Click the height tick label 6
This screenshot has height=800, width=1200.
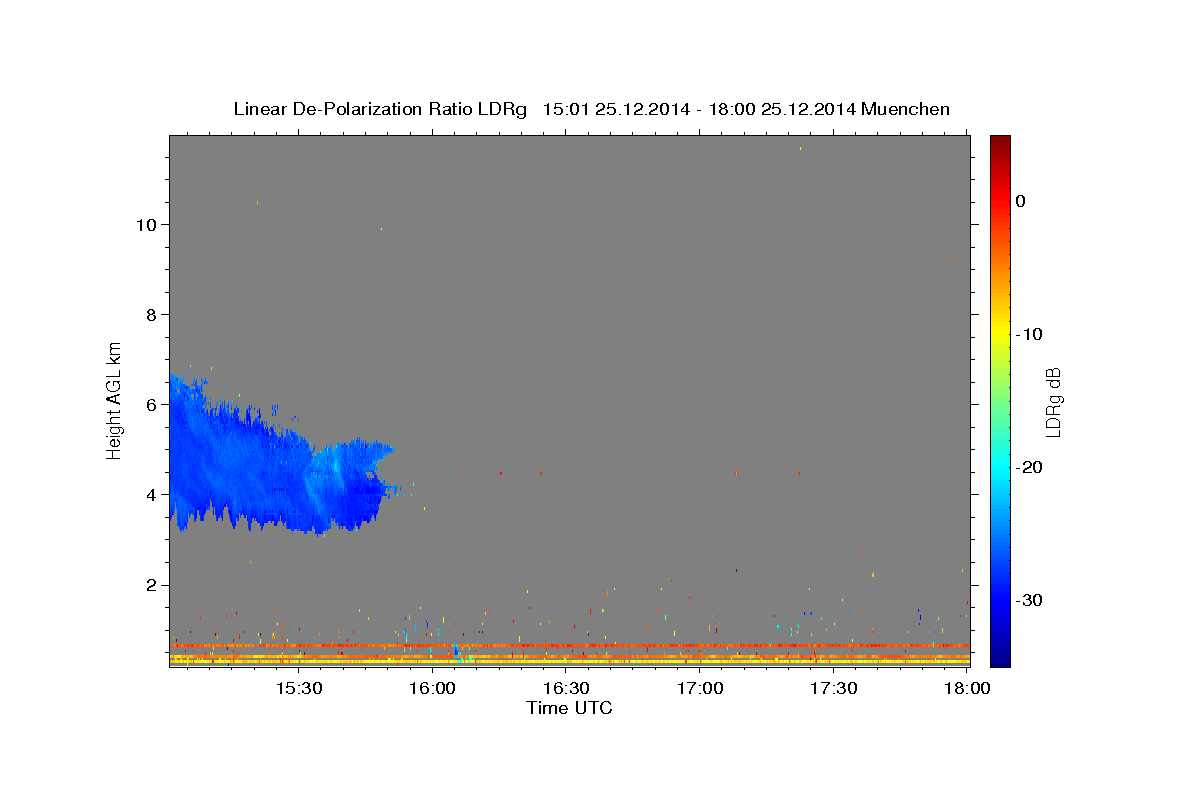[x=151, y=404]
